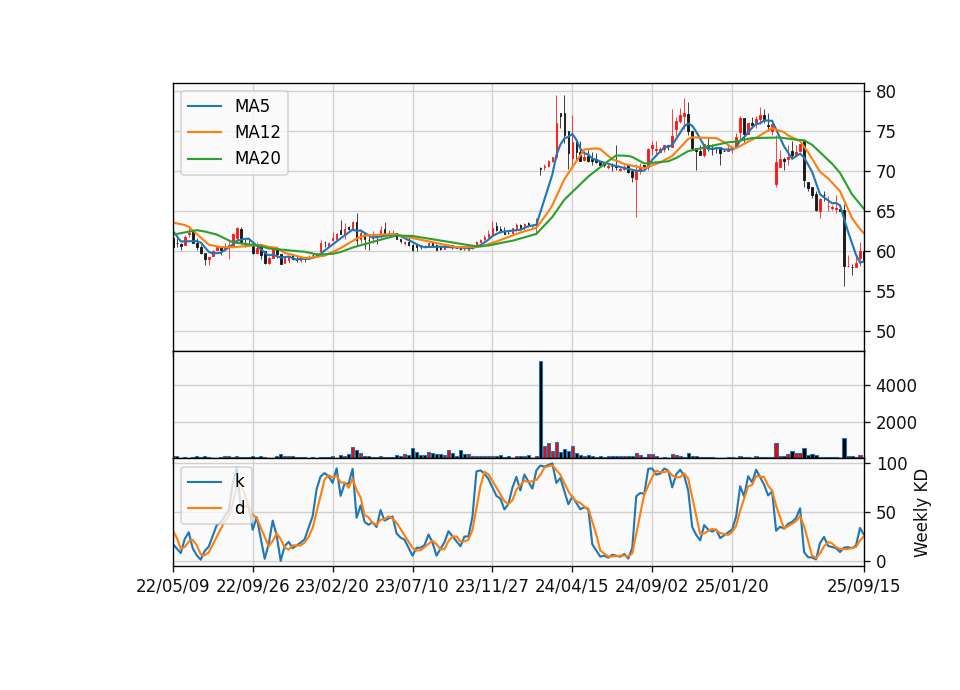Click the 22/09/26 date tick label
Image resolution: width=960 pixels, height=690 pixels.
(x=253, y=586)
